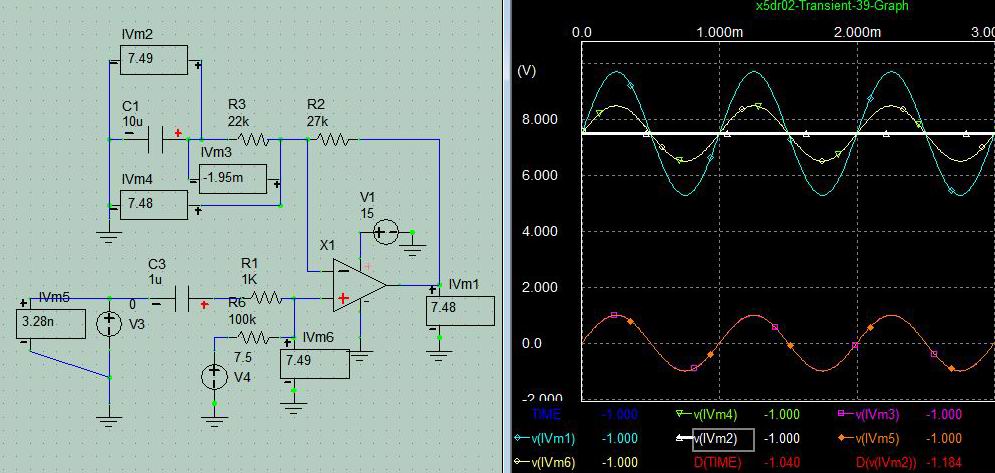Image resolution: width=995 pixels, height=473 pixels.
Task: Click the 1.000m time axis label
Action: 721,32
